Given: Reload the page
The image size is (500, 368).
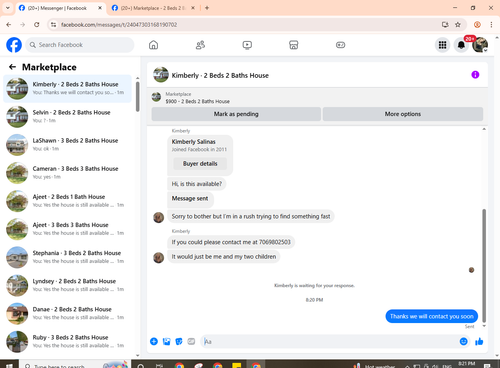Looking at the screenshot, I should pyautogui.click(x=37, y=25).
